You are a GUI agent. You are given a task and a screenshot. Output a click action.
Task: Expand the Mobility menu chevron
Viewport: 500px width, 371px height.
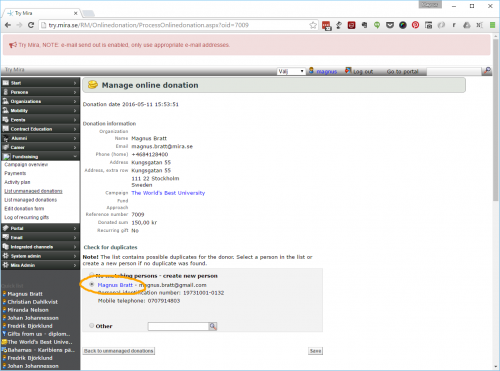click(x=75, y=110)
